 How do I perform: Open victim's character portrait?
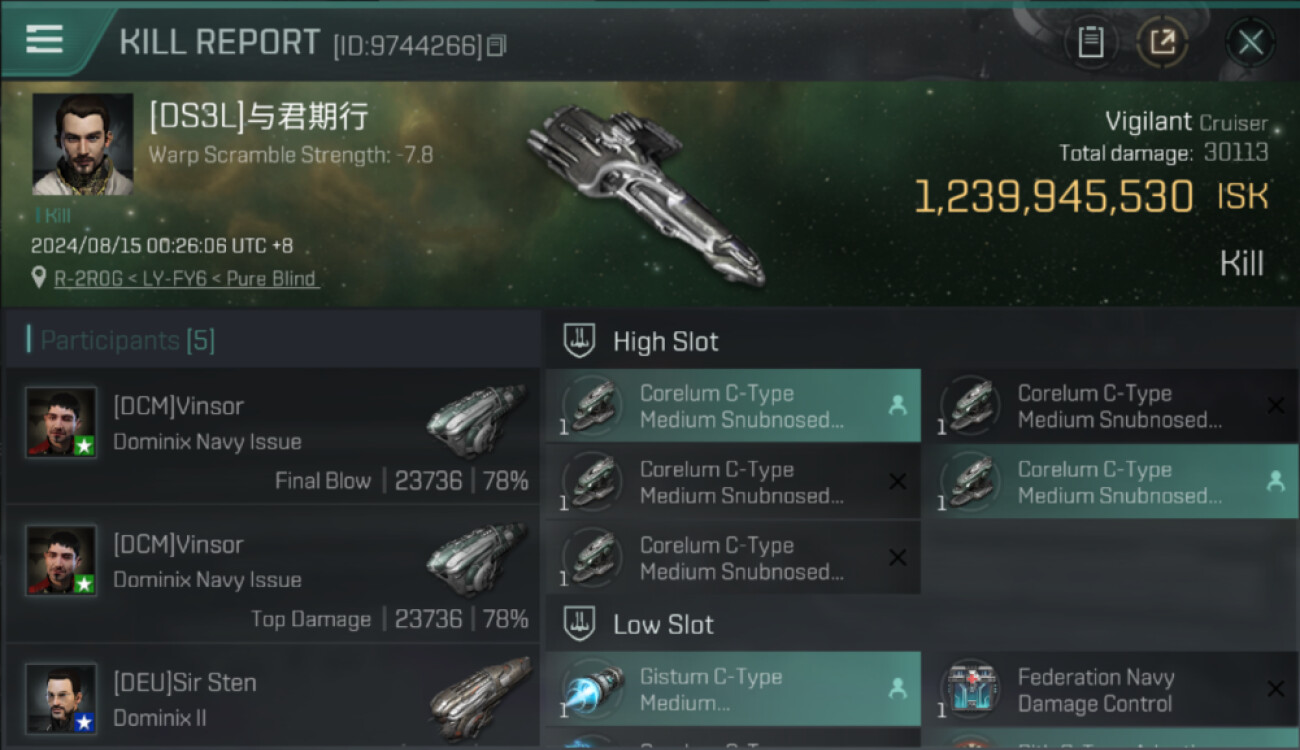pyautogui.click(x=82, y=144)
